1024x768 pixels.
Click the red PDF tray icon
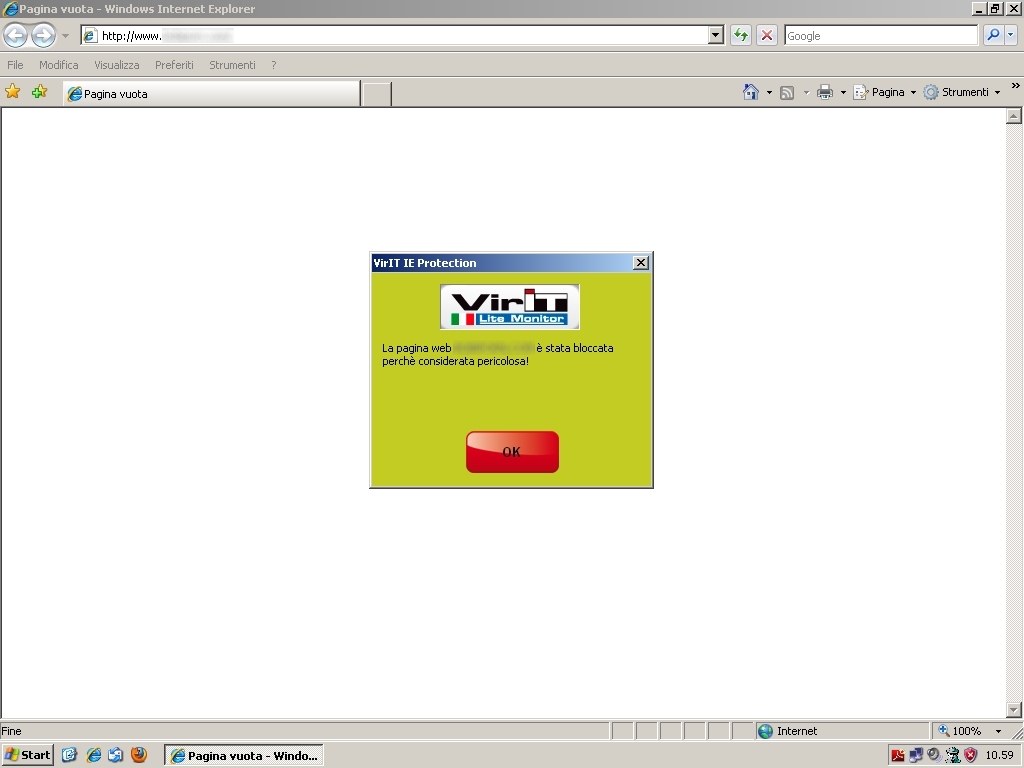point(898,756)
